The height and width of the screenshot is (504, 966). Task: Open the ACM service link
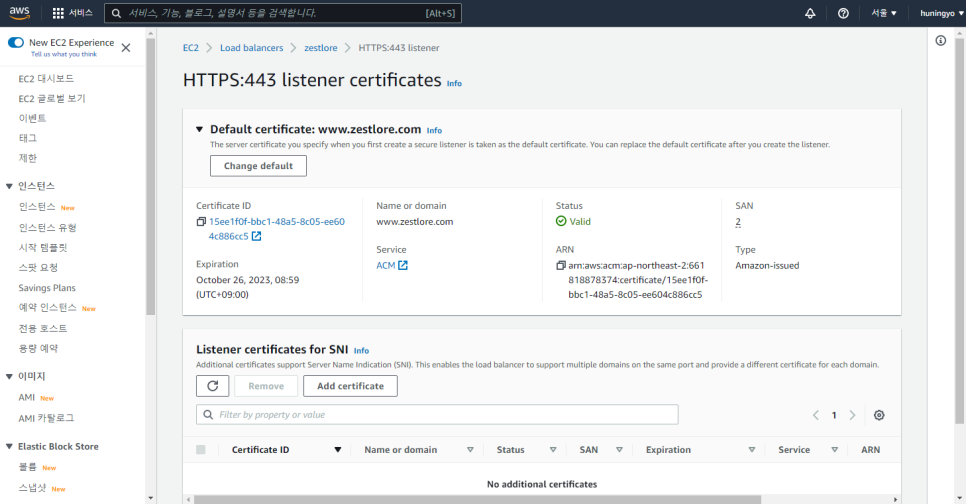coord(386,265)
